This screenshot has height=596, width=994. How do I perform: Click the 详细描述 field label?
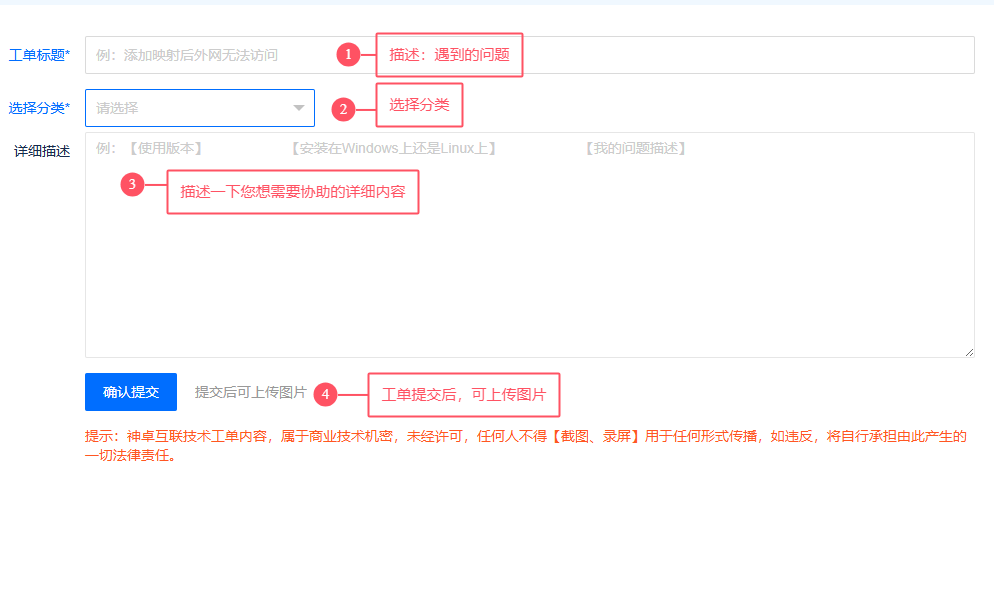coord(42,151)
